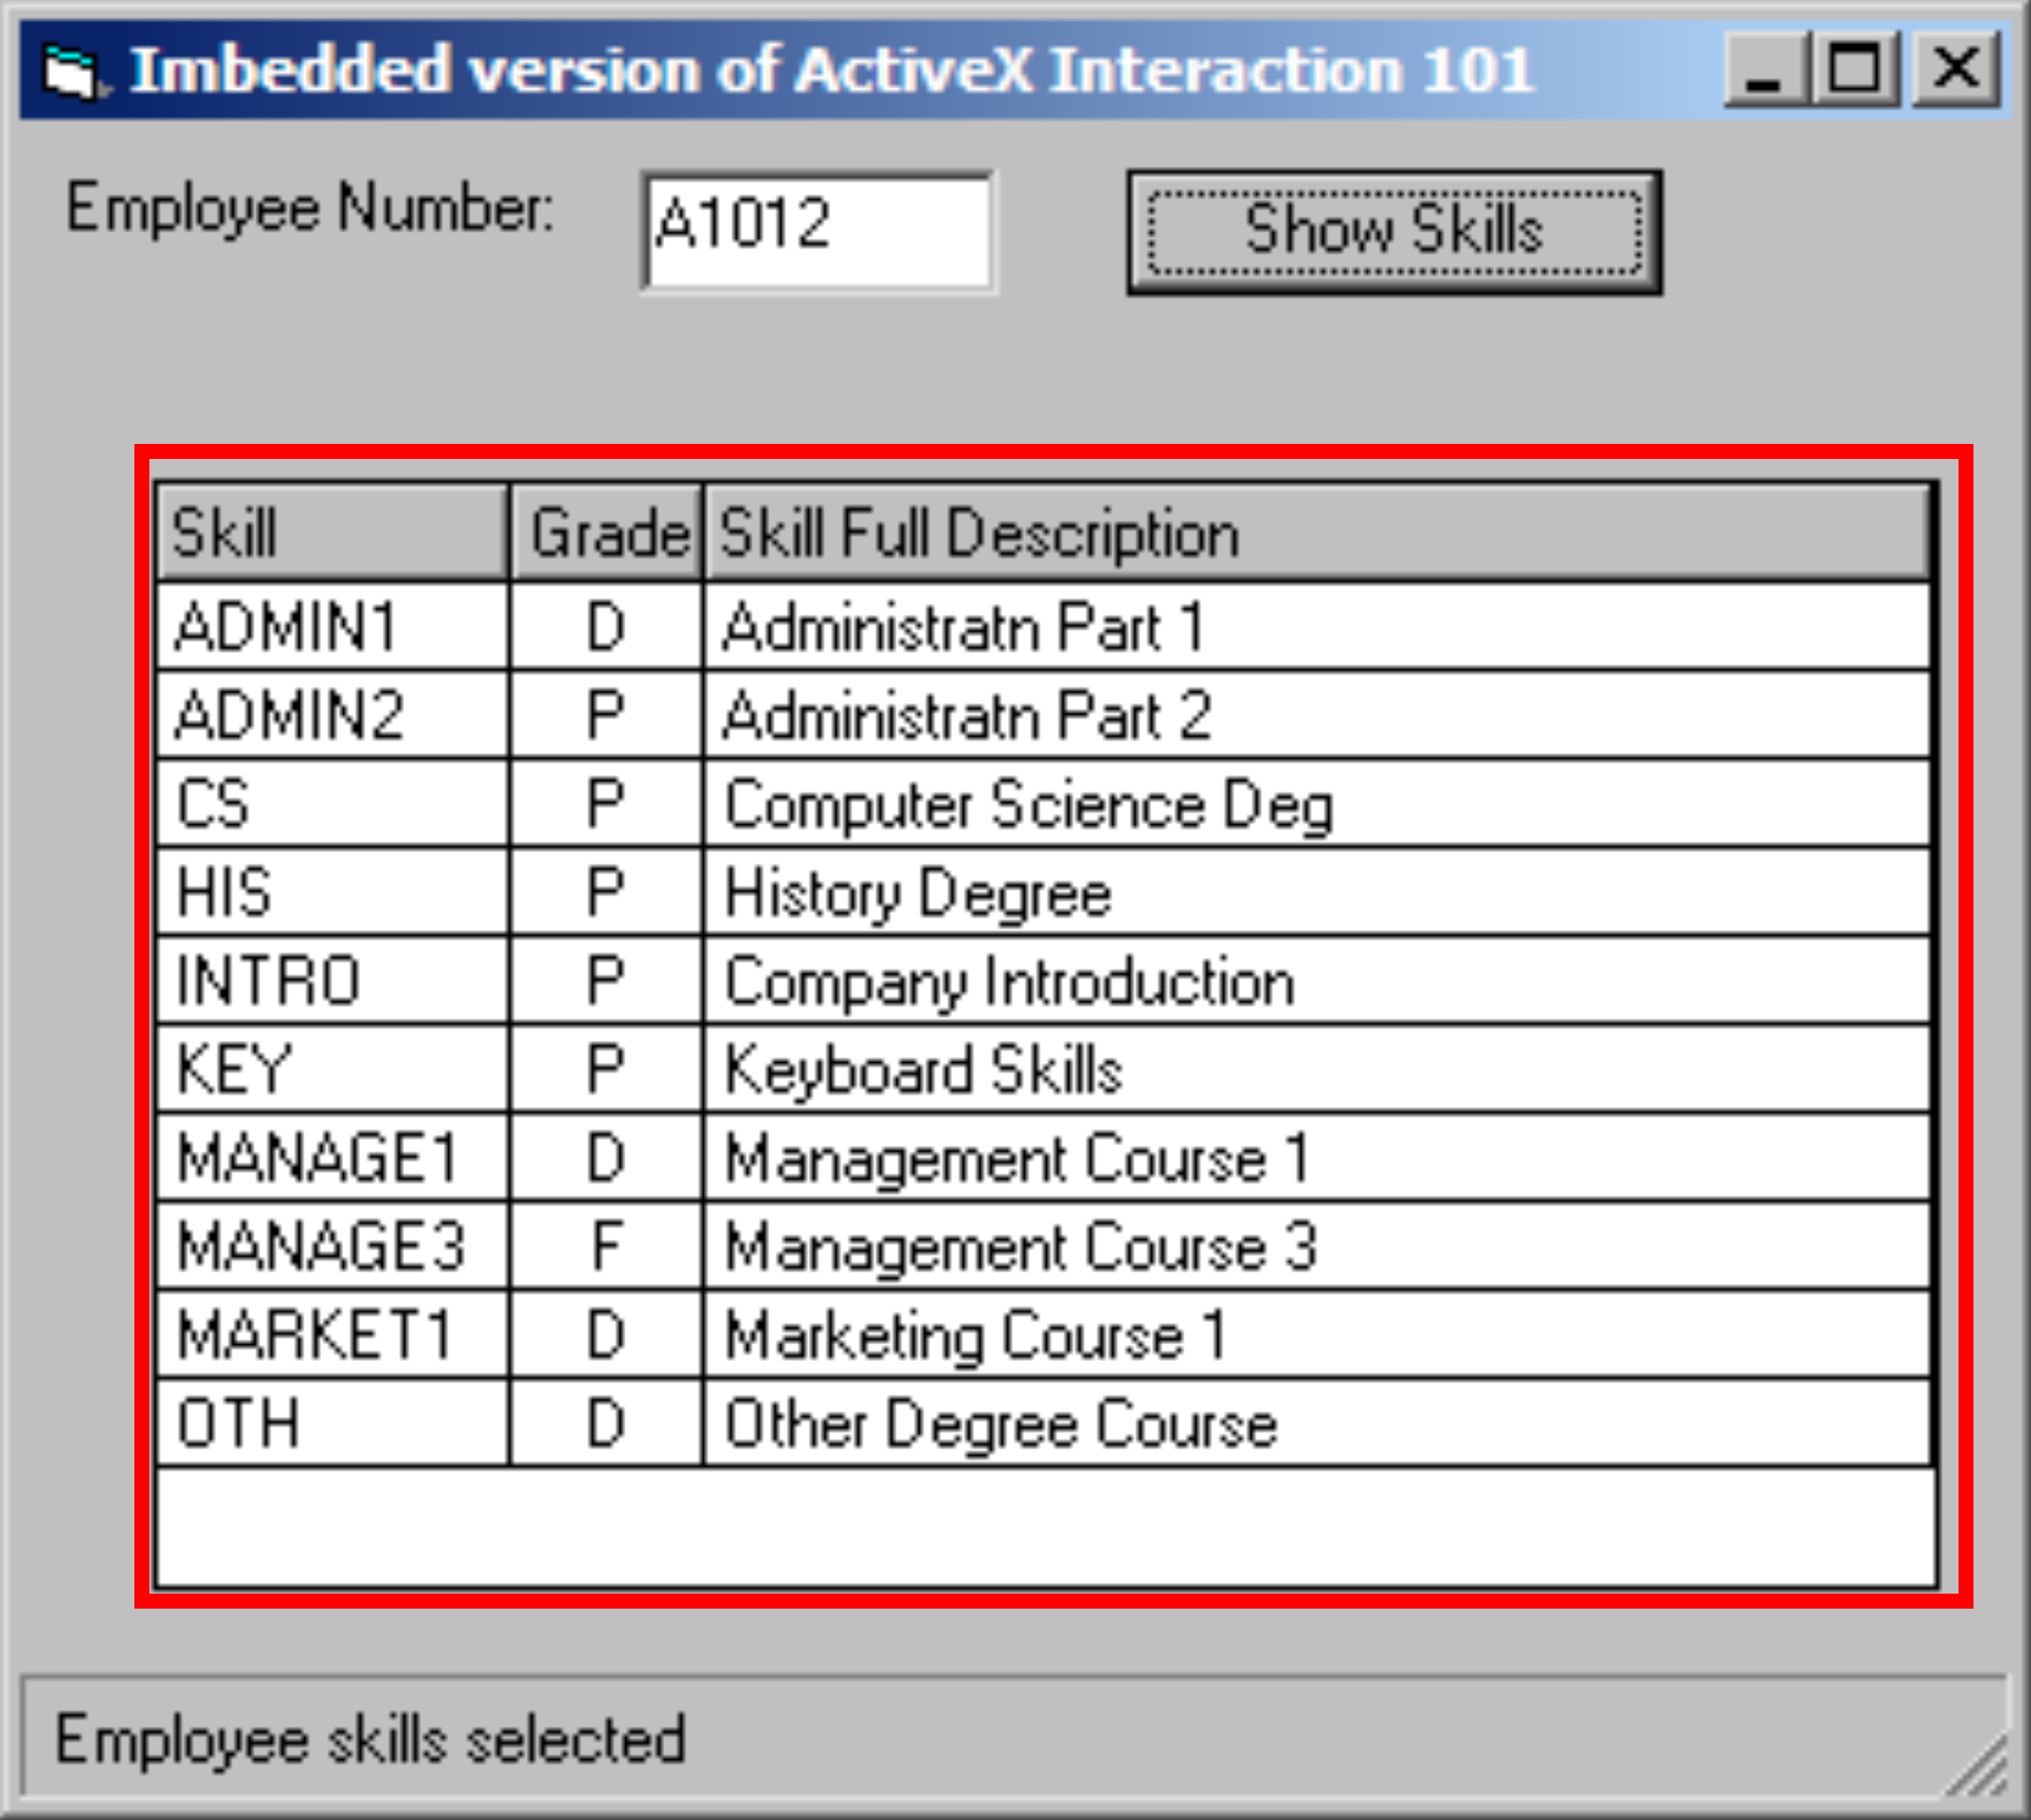Viewport: 2031px width, 1820px height.
Task: Select the ADMIN2 skill row
Action: coord(331,716)
